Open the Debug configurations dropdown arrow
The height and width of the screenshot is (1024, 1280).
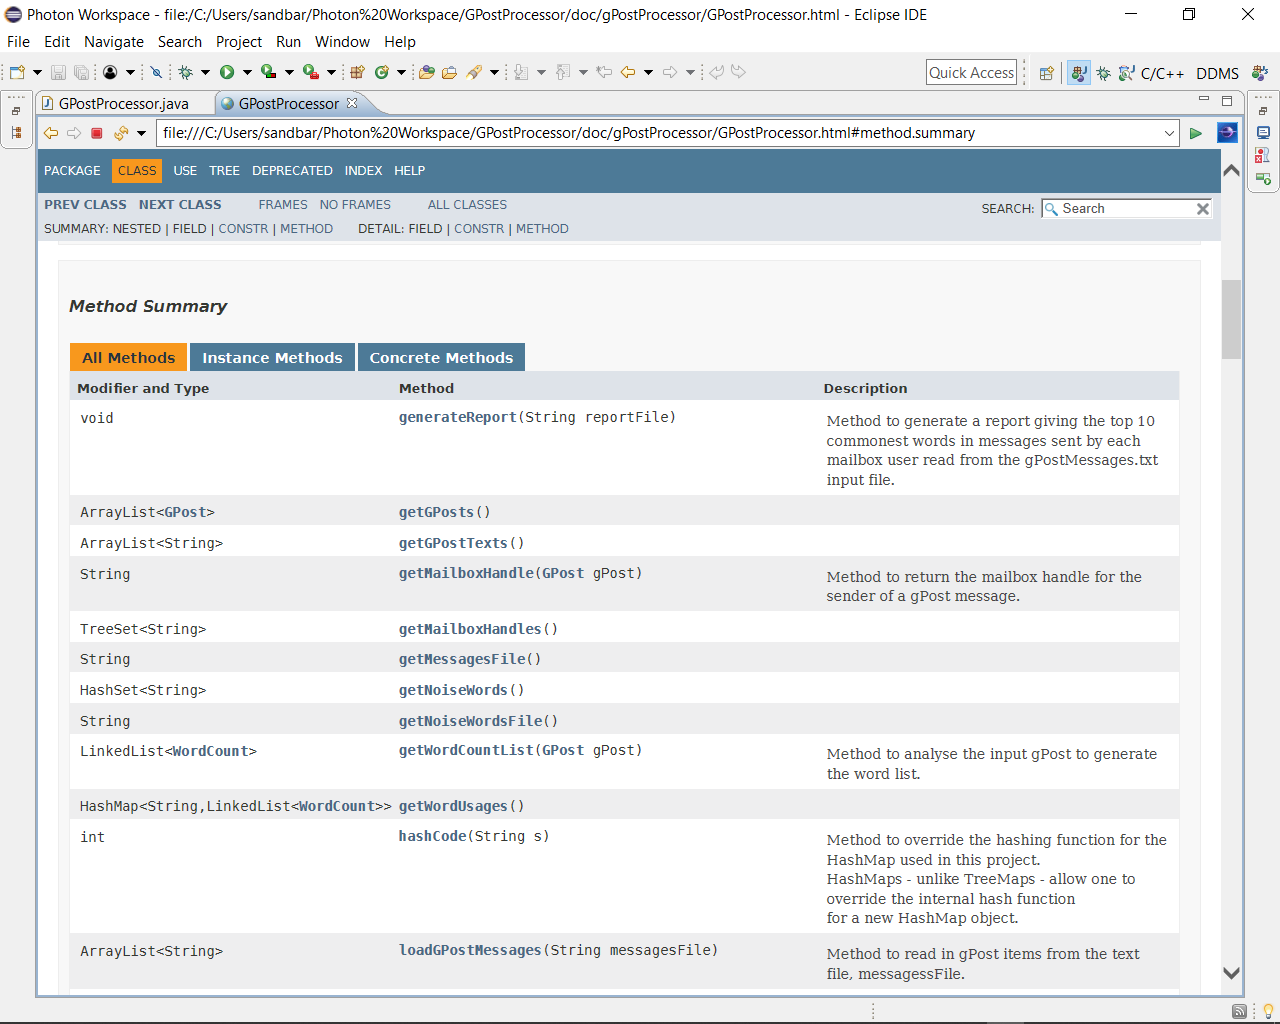pos(205,72)
